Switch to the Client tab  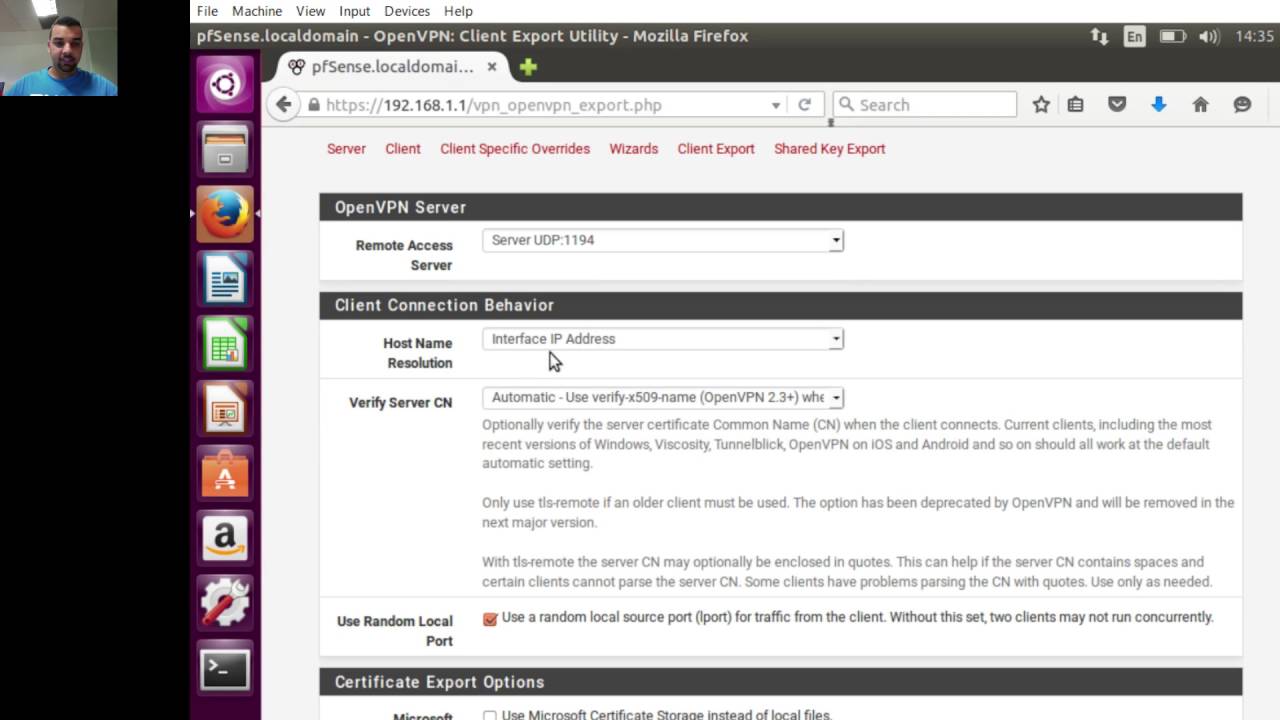click(x=403, y=149)
